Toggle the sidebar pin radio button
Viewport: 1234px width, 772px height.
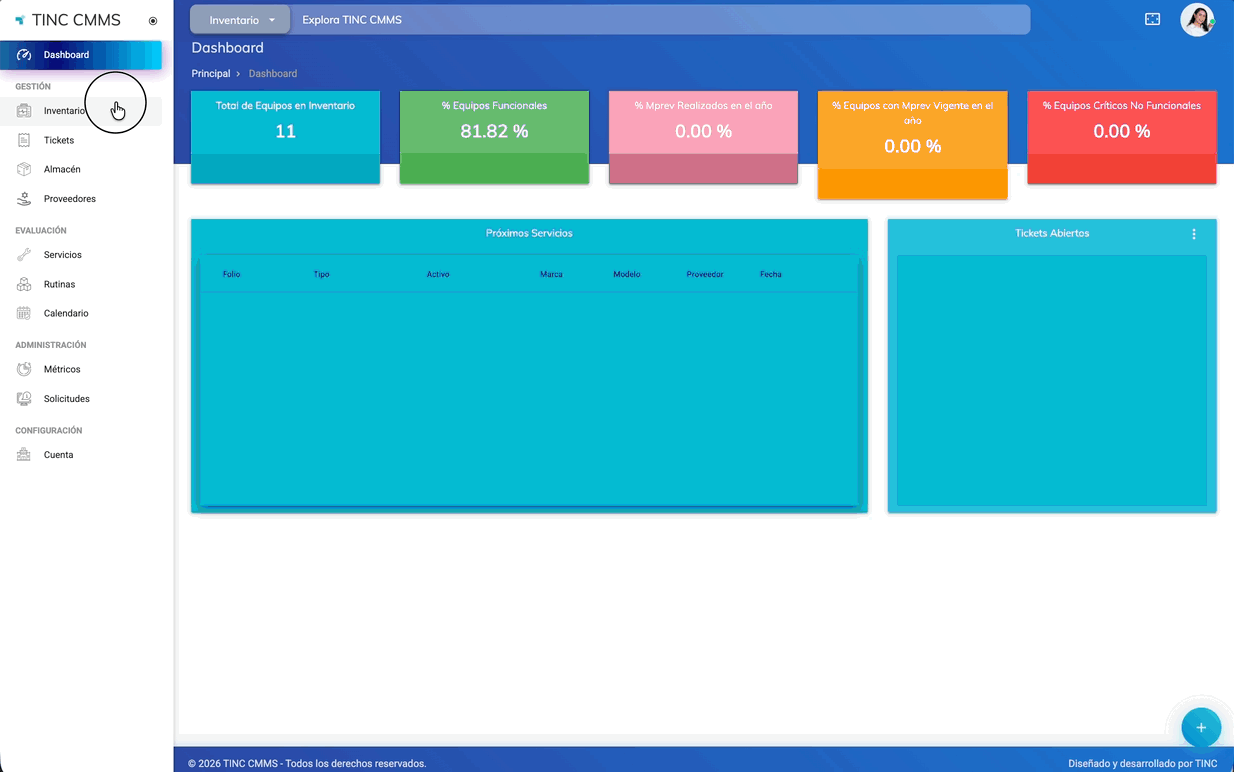pos(153,21)
